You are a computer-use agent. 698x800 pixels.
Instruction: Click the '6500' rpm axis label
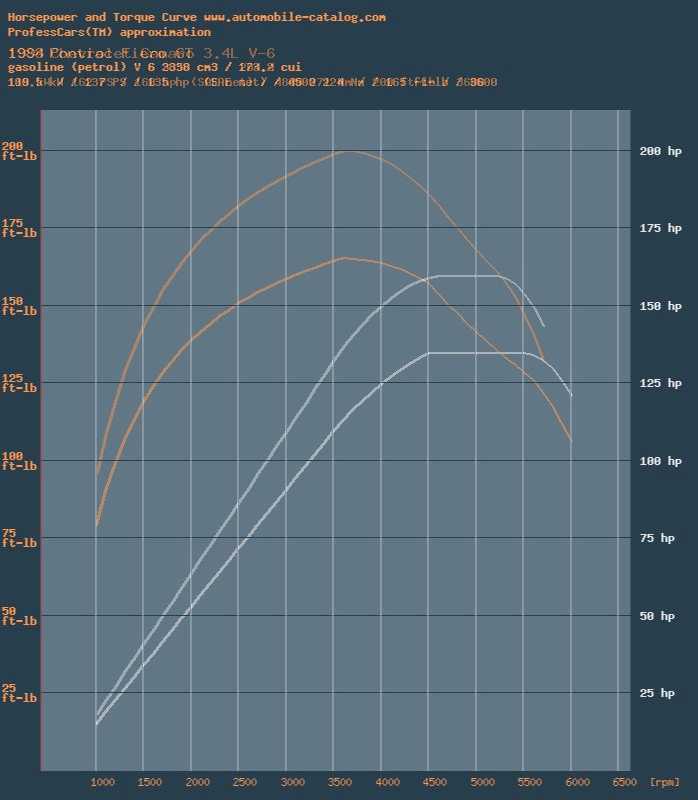[625, 782]
